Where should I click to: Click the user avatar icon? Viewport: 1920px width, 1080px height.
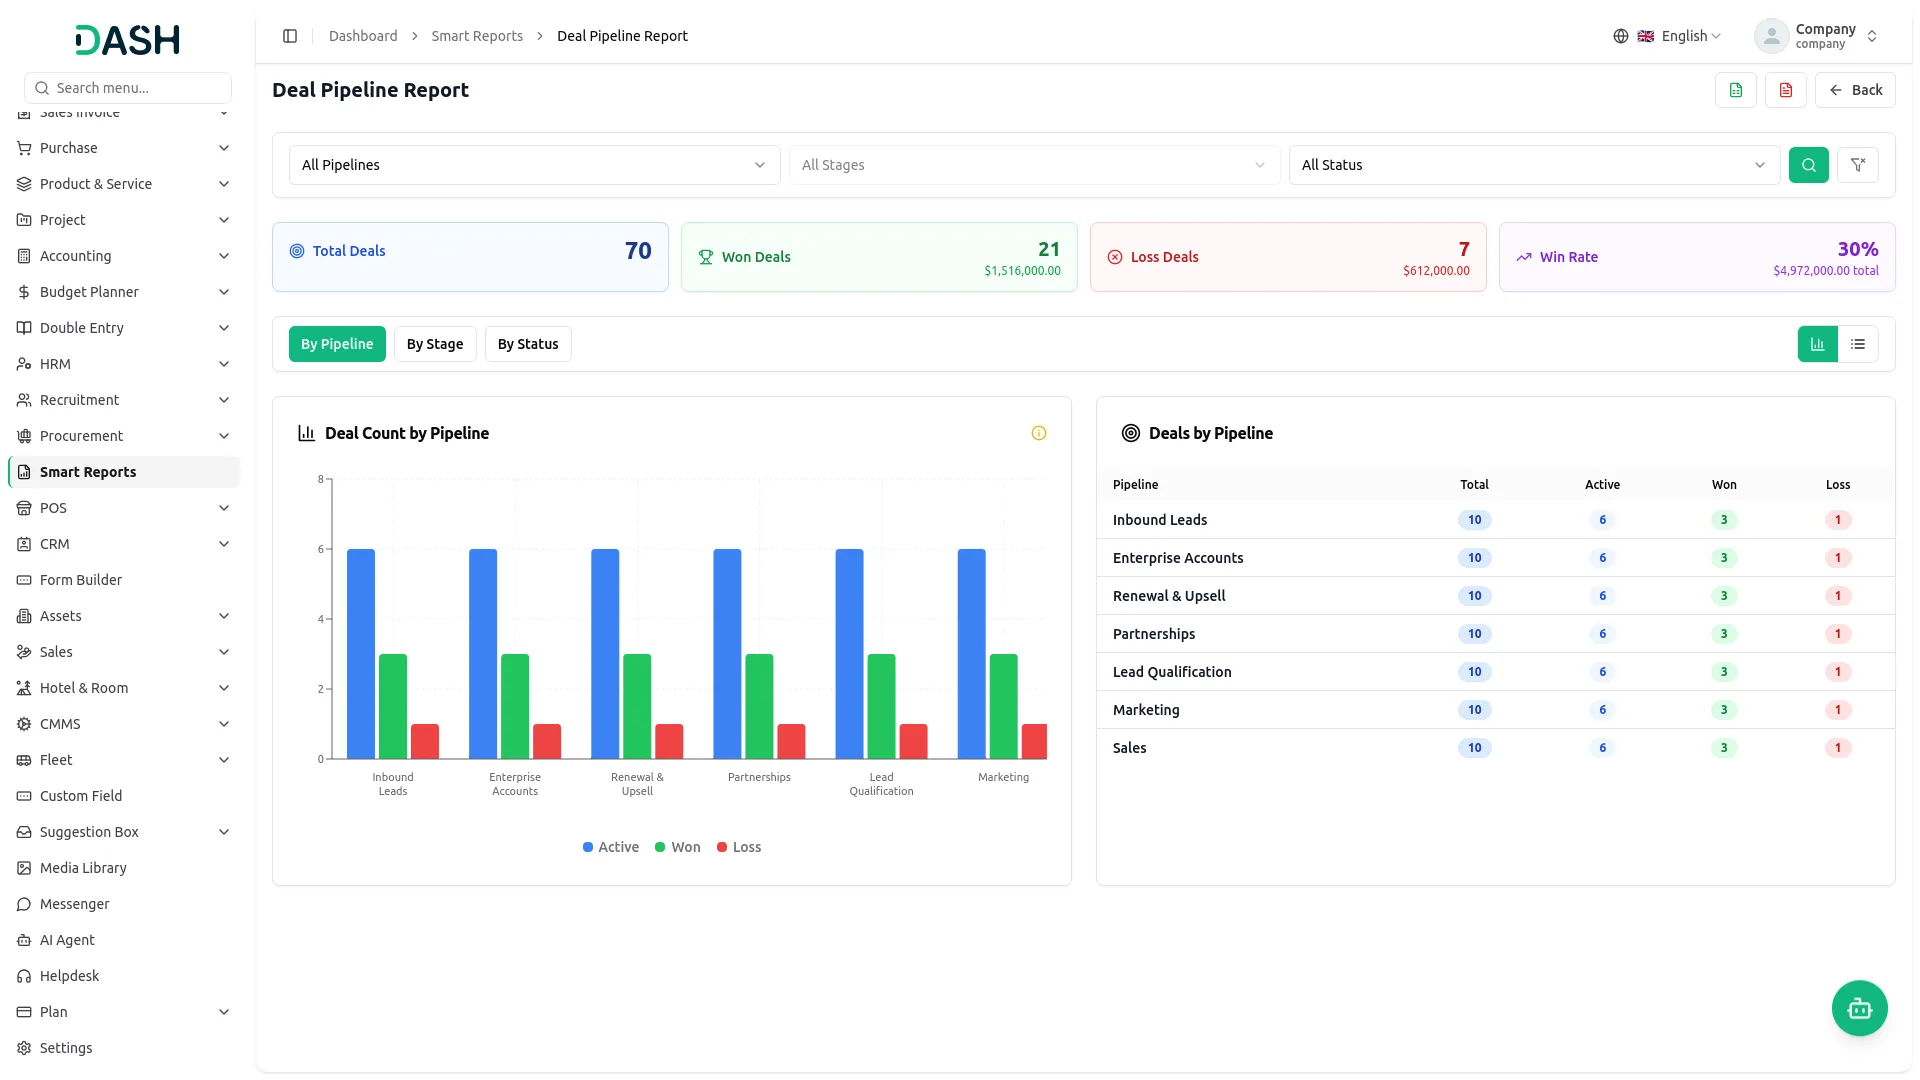[1771, 36]
